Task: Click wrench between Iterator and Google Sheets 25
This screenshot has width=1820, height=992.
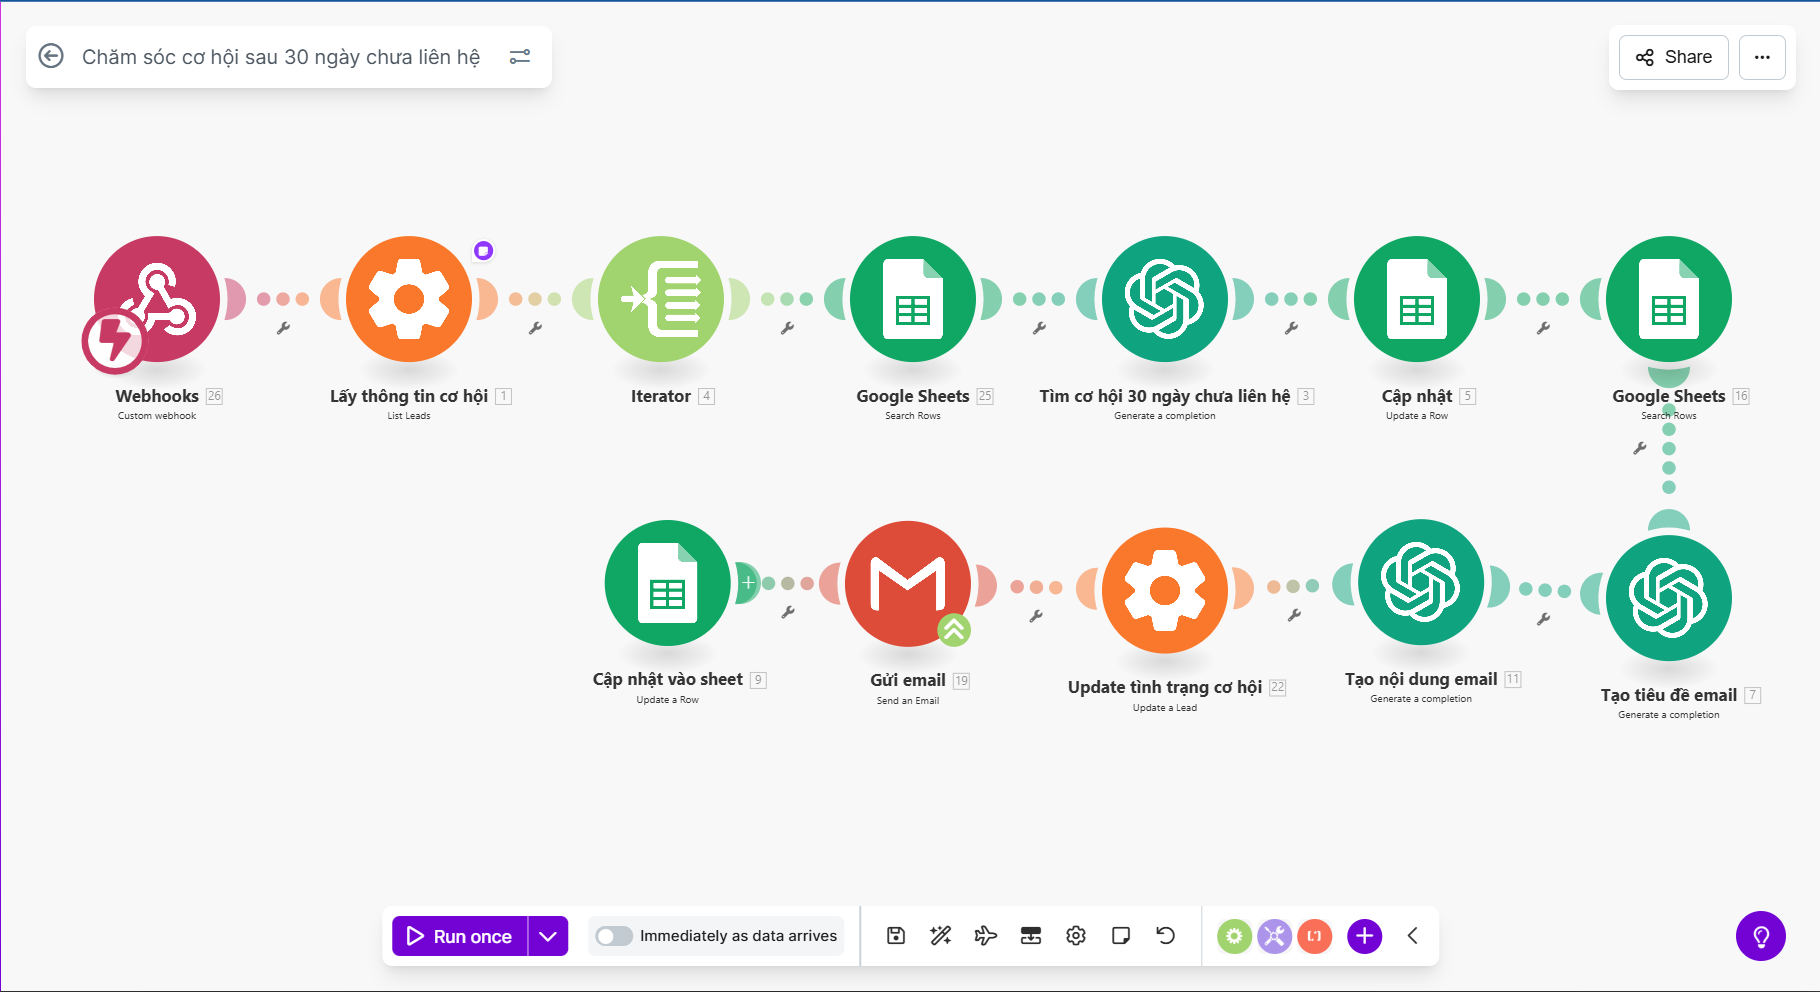Action: 787,328
